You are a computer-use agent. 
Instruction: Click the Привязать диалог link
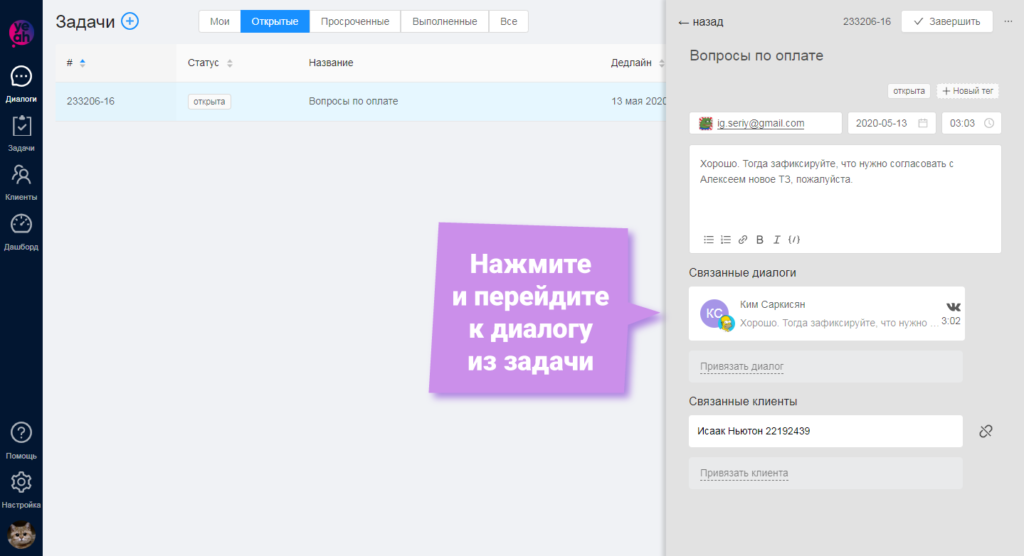741,367
